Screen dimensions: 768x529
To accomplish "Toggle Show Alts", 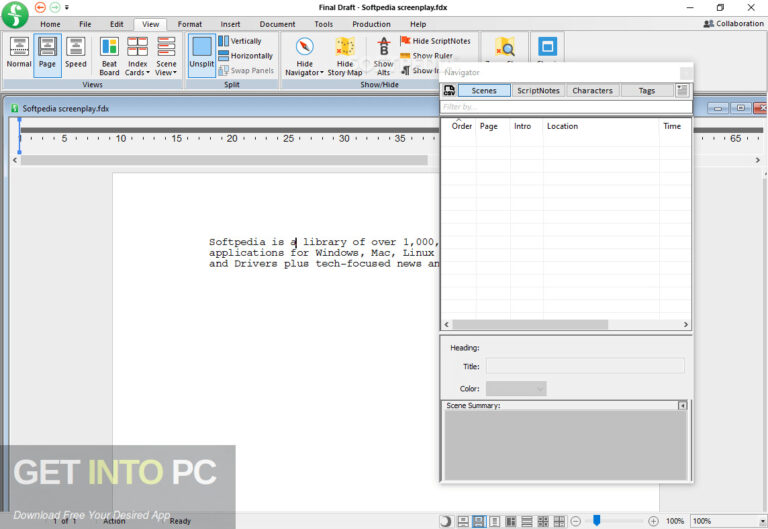I will 384,56.
